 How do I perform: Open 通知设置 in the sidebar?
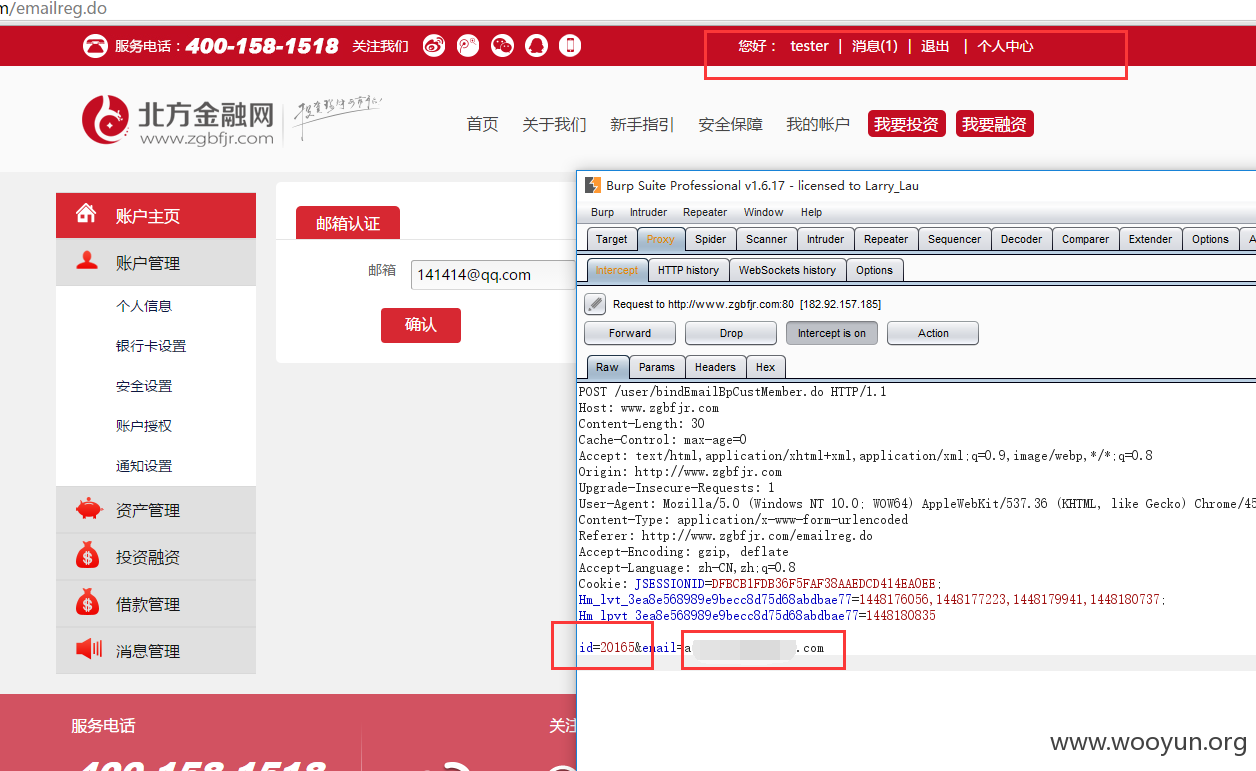pos(144,466)
